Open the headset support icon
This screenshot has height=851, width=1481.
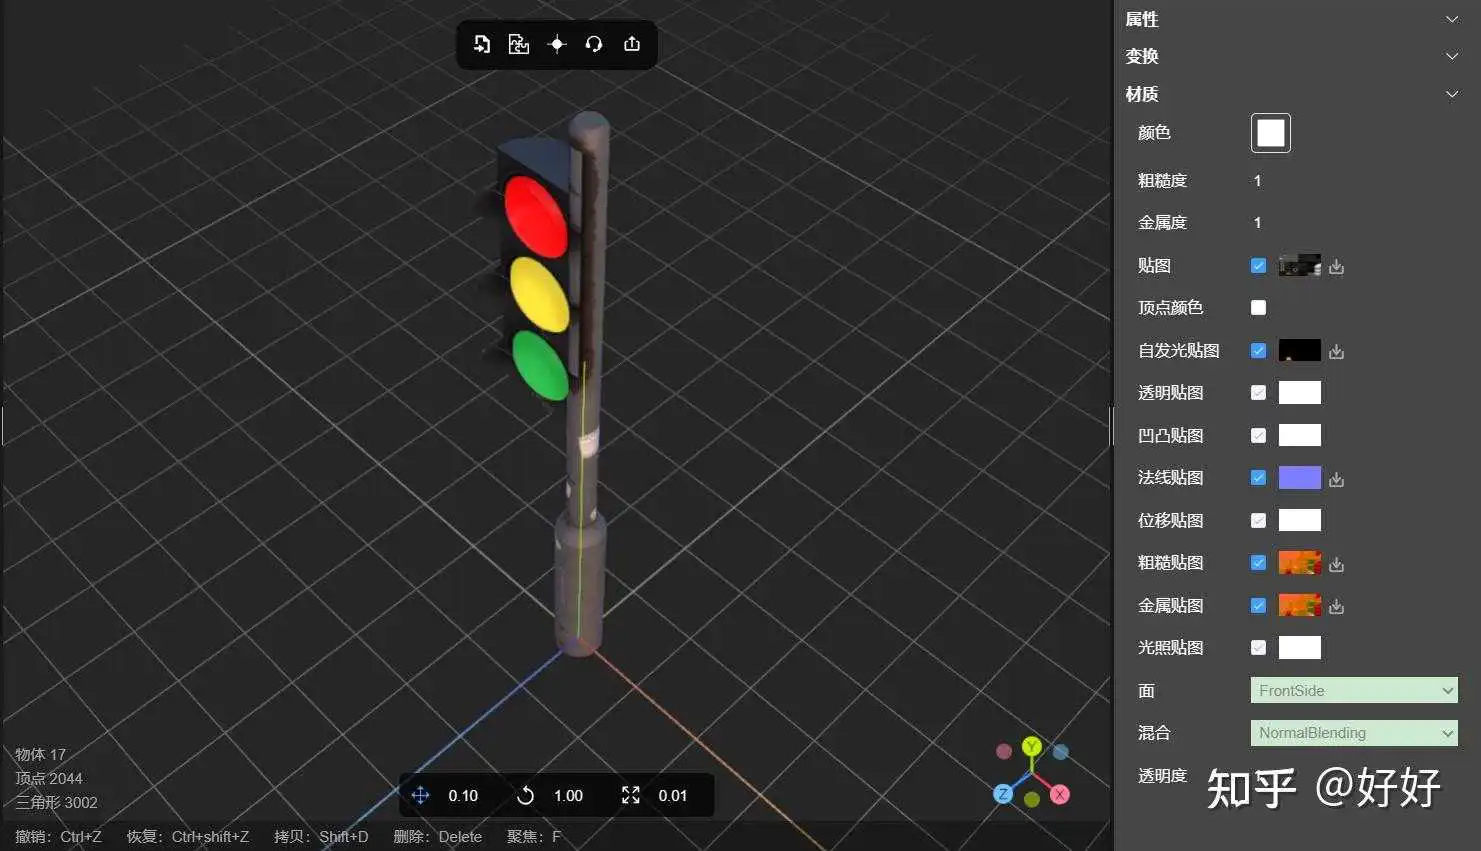pyautogui.click(x=594, y=44)
